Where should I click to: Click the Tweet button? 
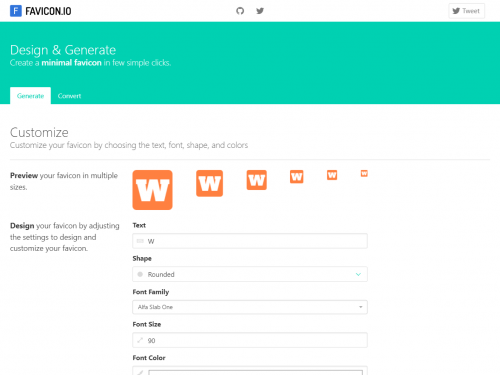[466, 11]
